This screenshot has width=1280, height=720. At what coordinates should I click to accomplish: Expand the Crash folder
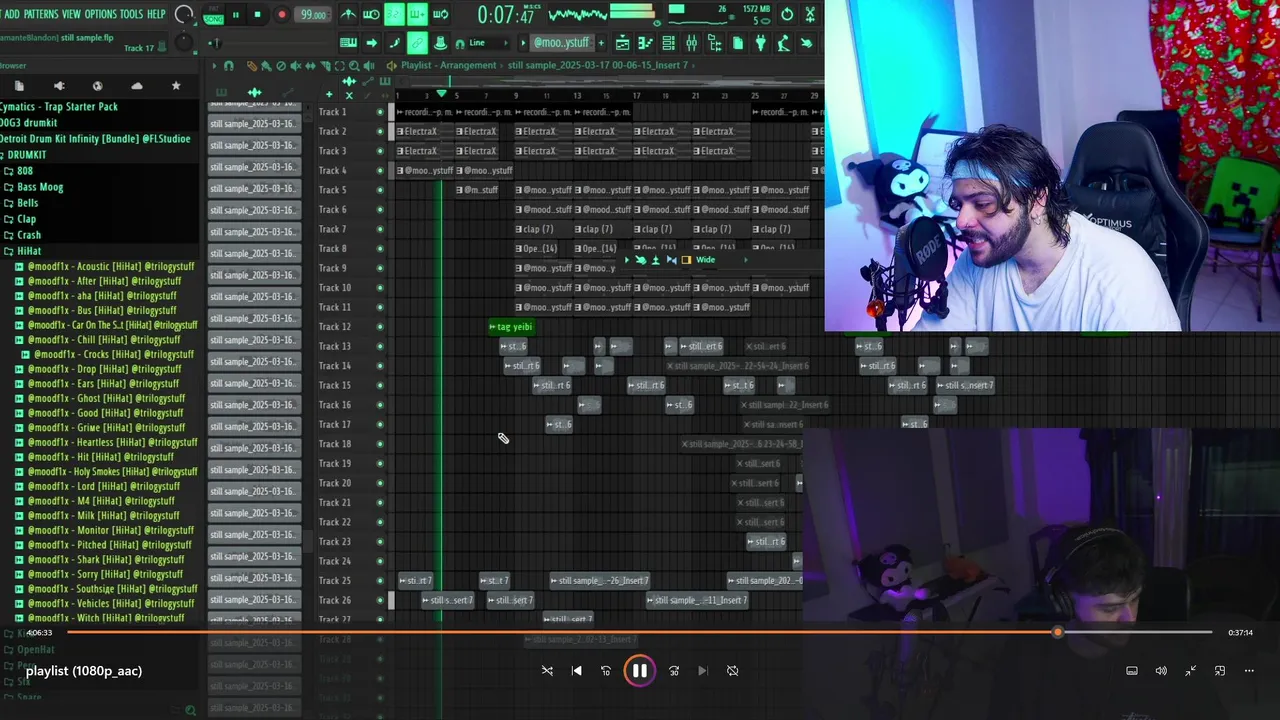coord(29,235)
